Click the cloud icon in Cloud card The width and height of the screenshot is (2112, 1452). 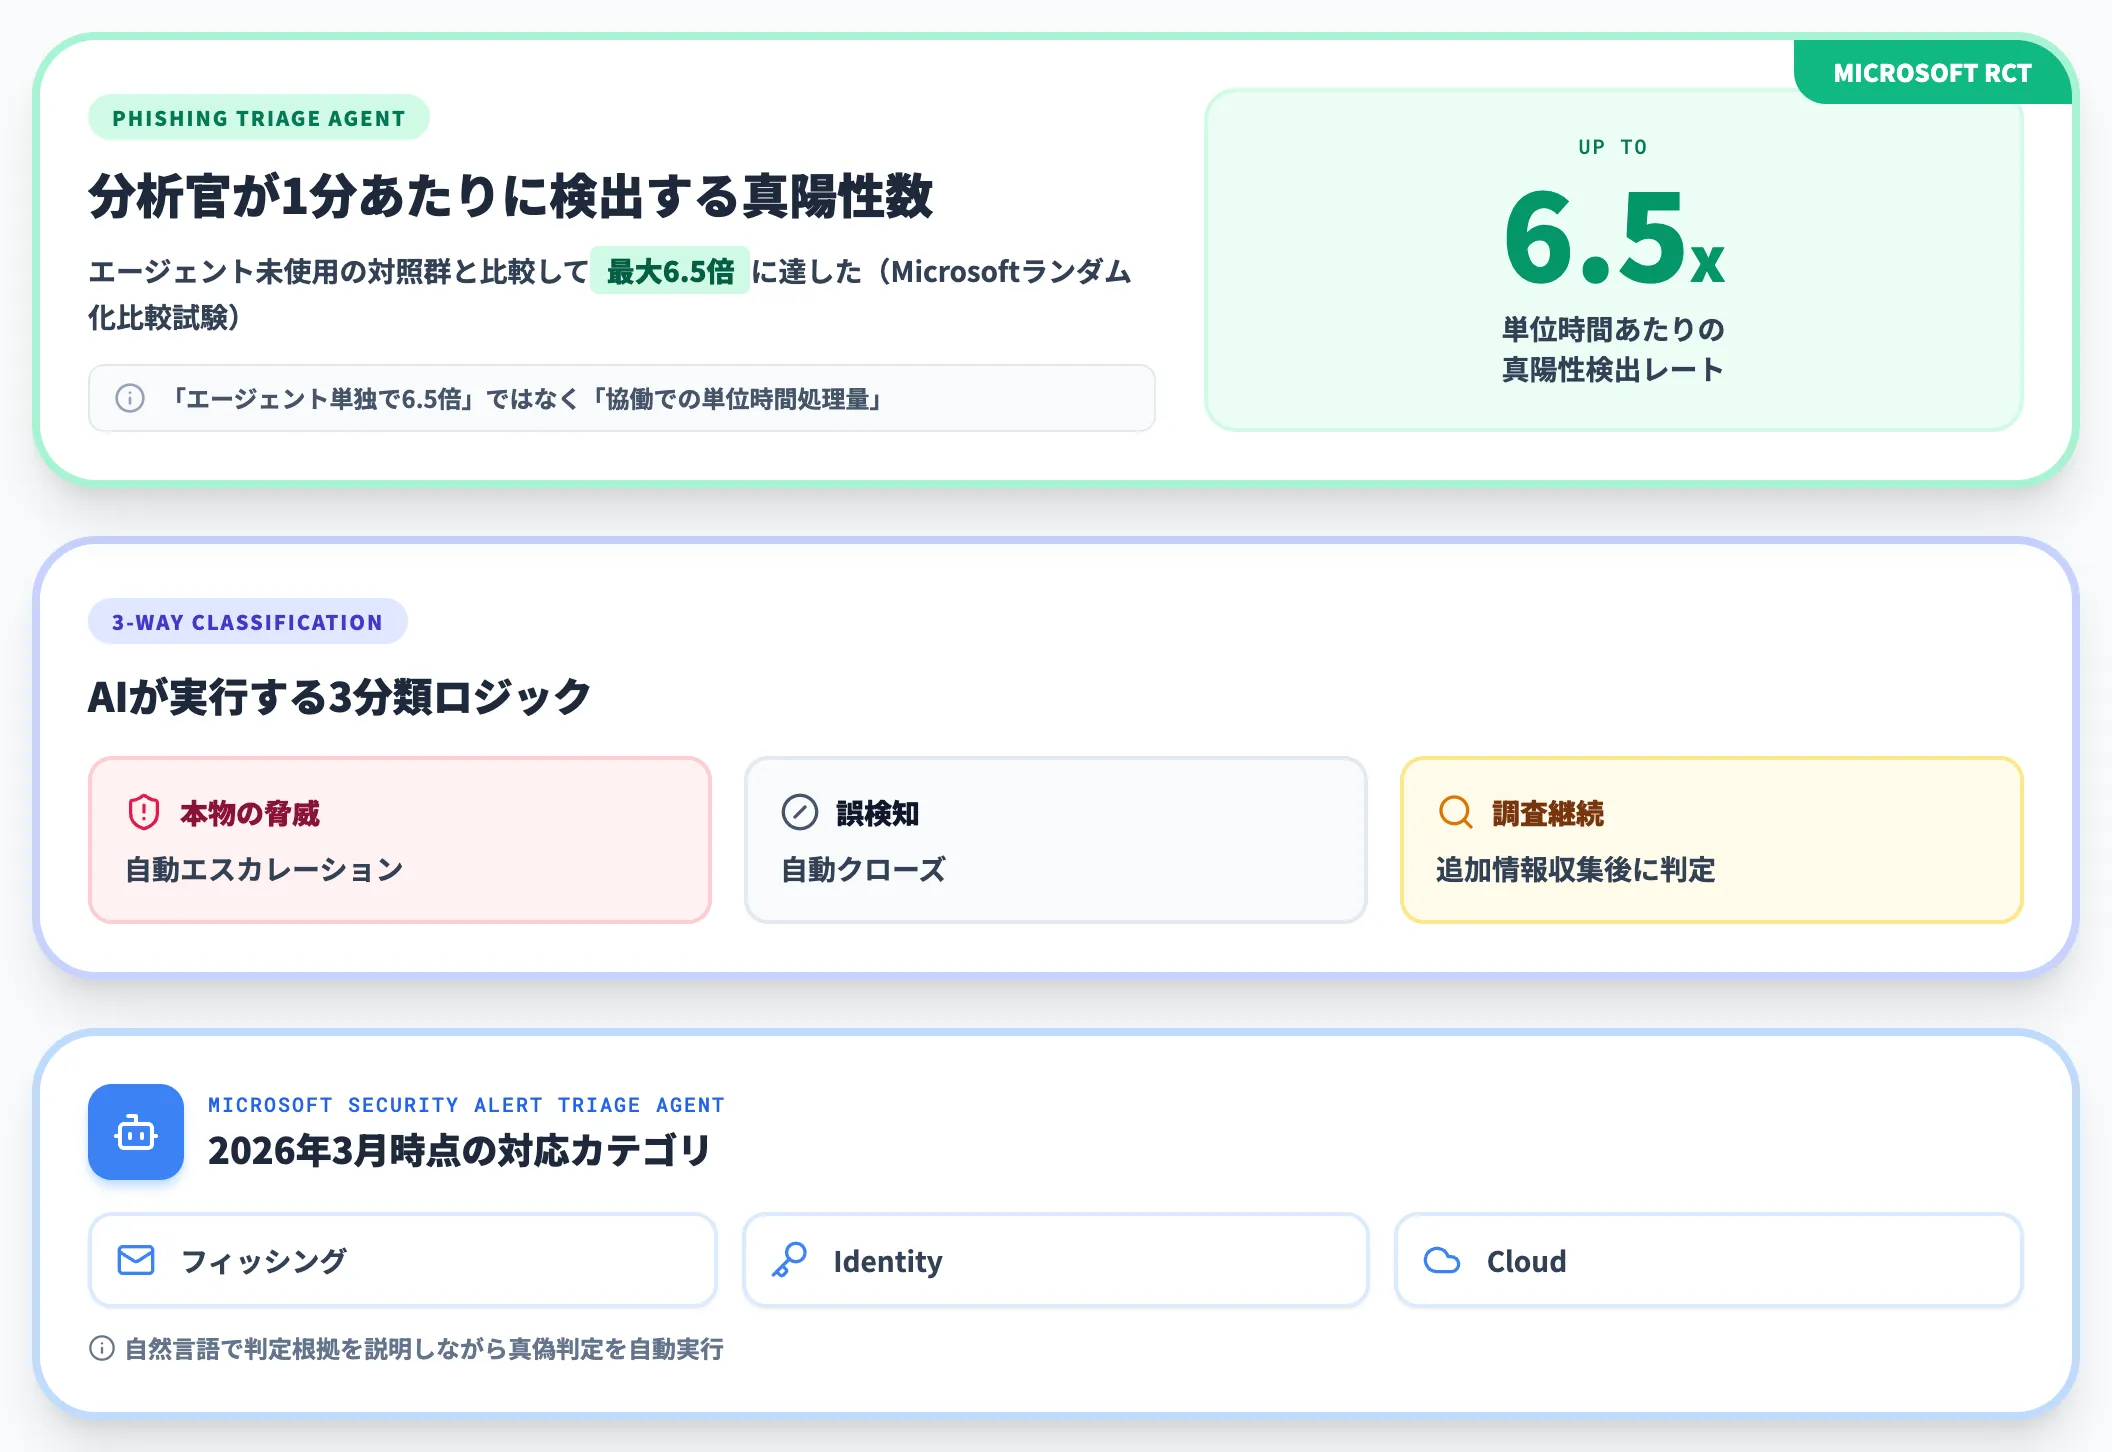tap(1442, 1260)
